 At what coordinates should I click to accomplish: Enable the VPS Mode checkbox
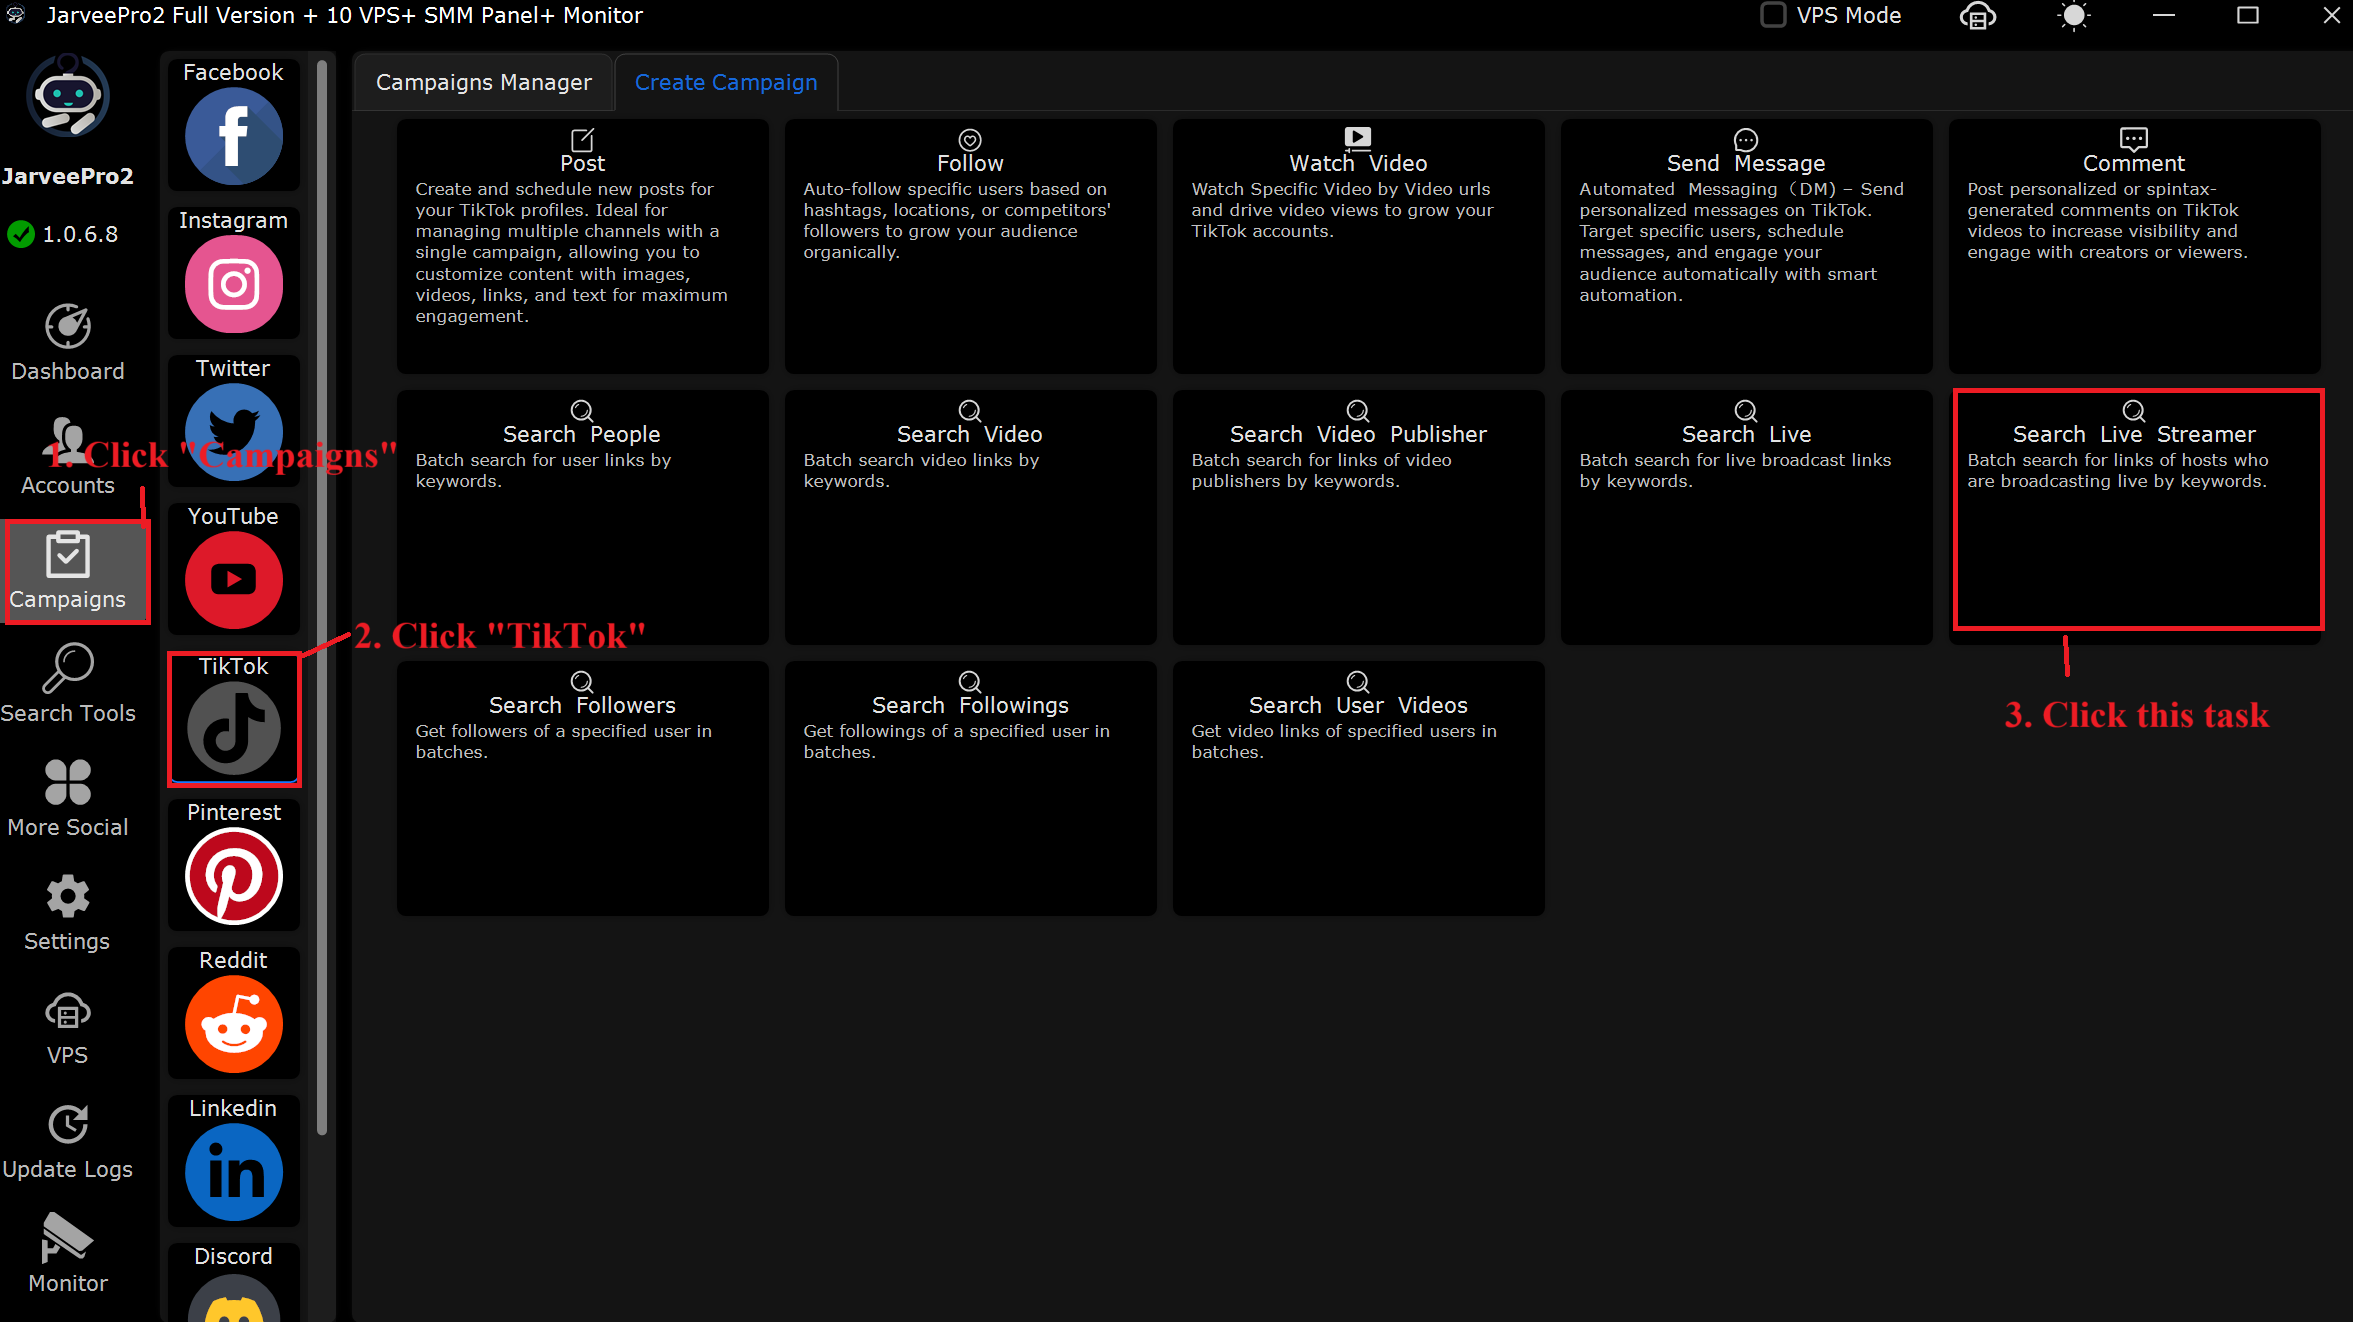pos(1772,15)
